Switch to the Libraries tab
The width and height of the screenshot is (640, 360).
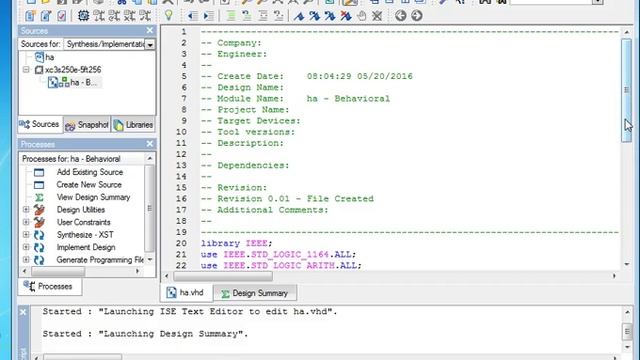point(133,125)
